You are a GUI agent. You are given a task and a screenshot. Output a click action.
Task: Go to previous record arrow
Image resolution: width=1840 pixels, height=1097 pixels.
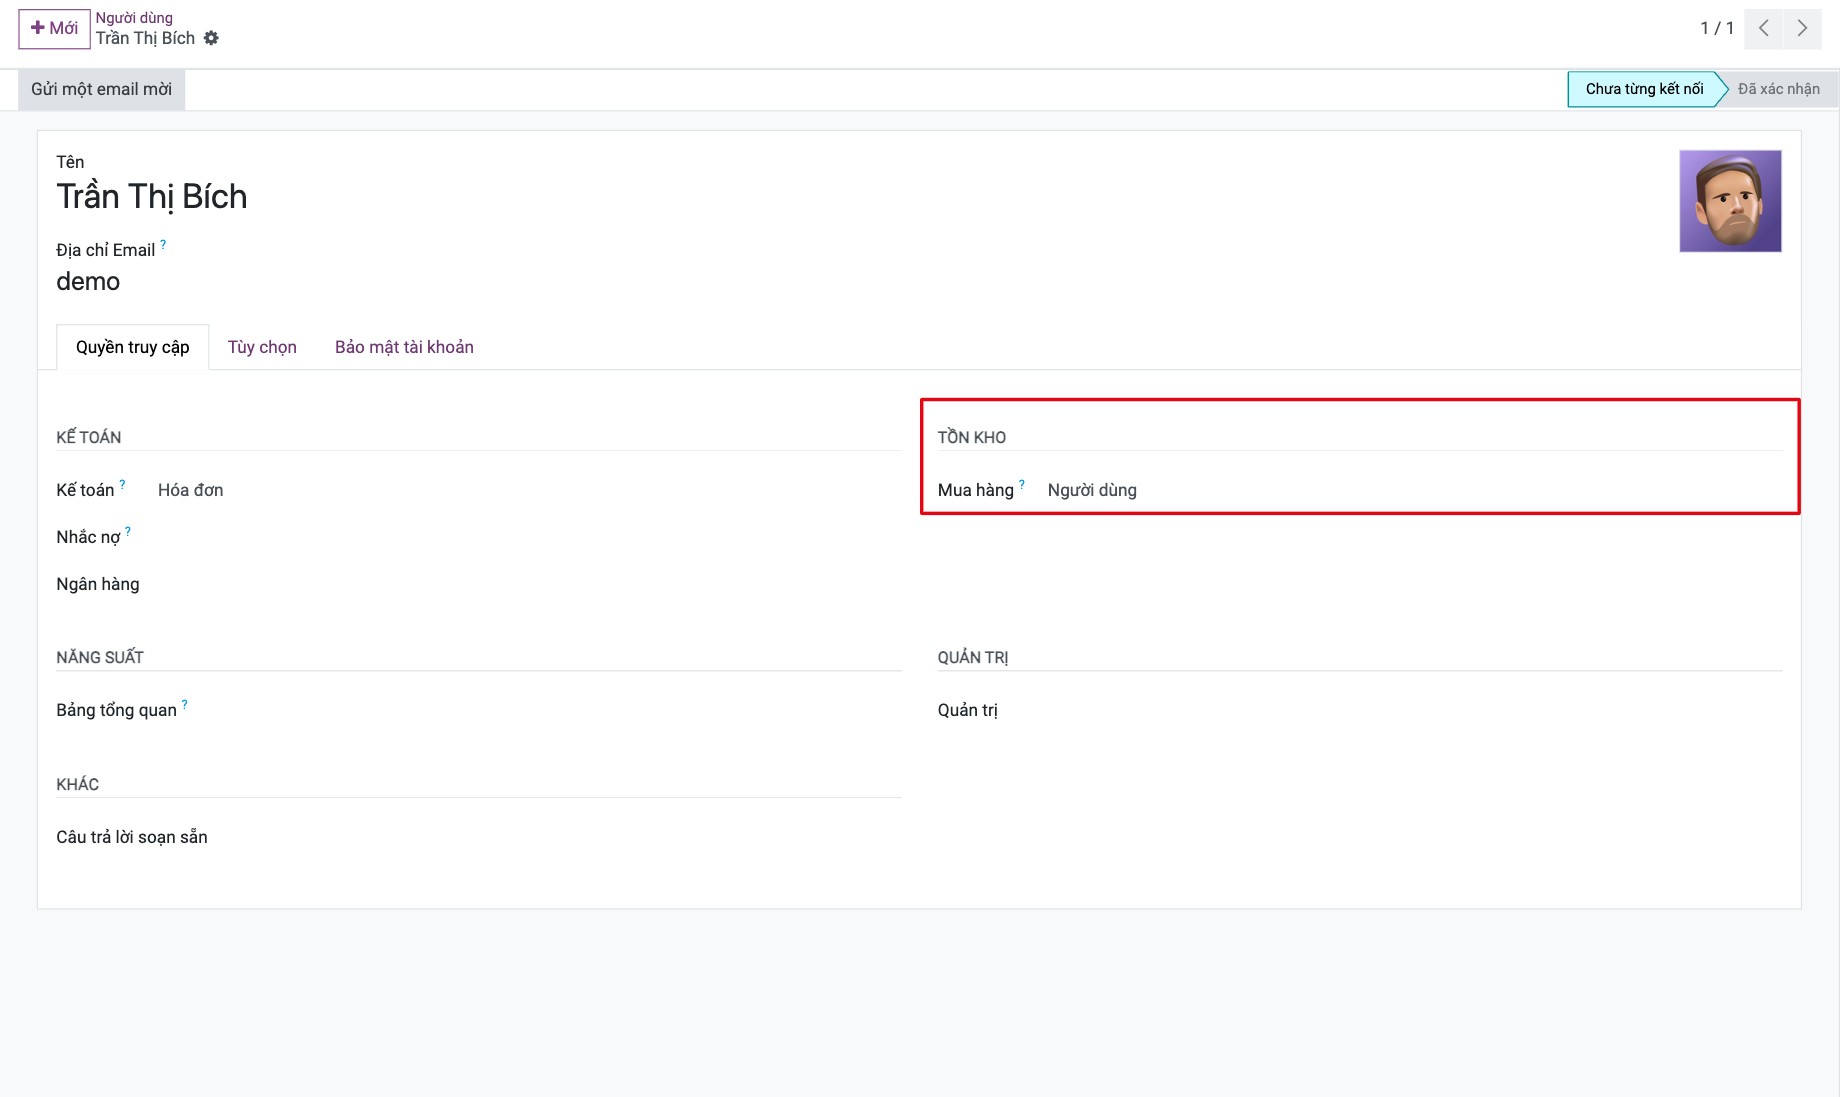pyautogui.click(x=1764, y=28)
